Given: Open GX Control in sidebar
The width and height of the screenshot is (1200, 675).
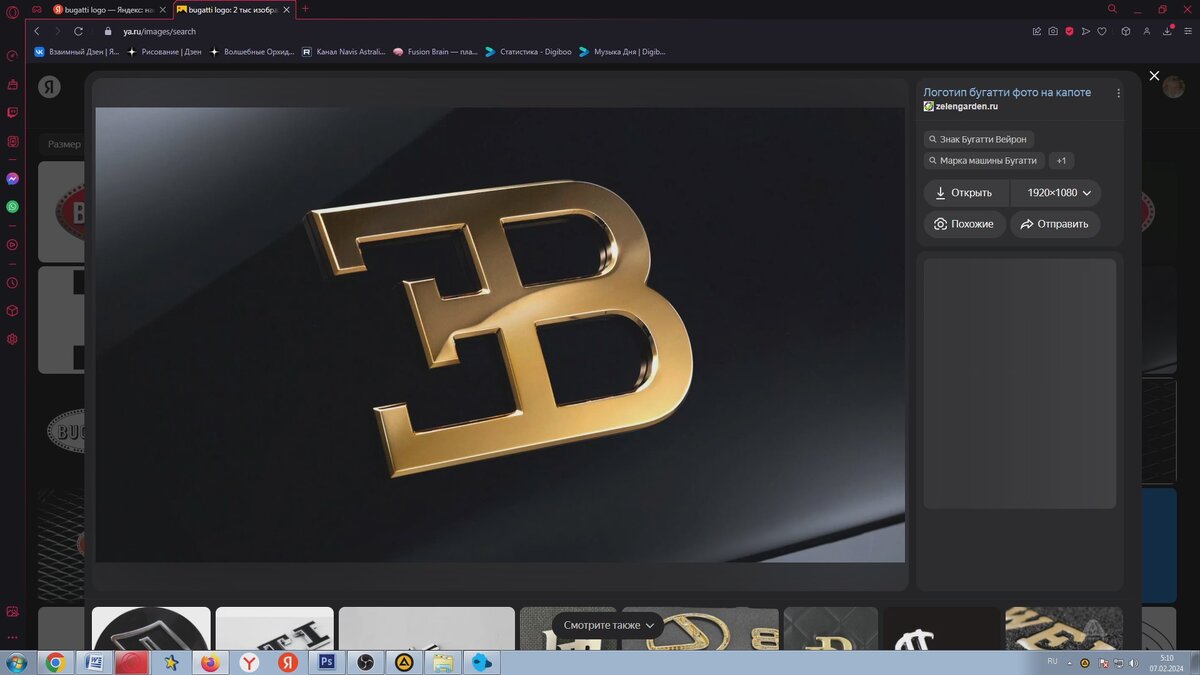Looking at the screenshot, I should pyautogui.click(x=12, y=56).
